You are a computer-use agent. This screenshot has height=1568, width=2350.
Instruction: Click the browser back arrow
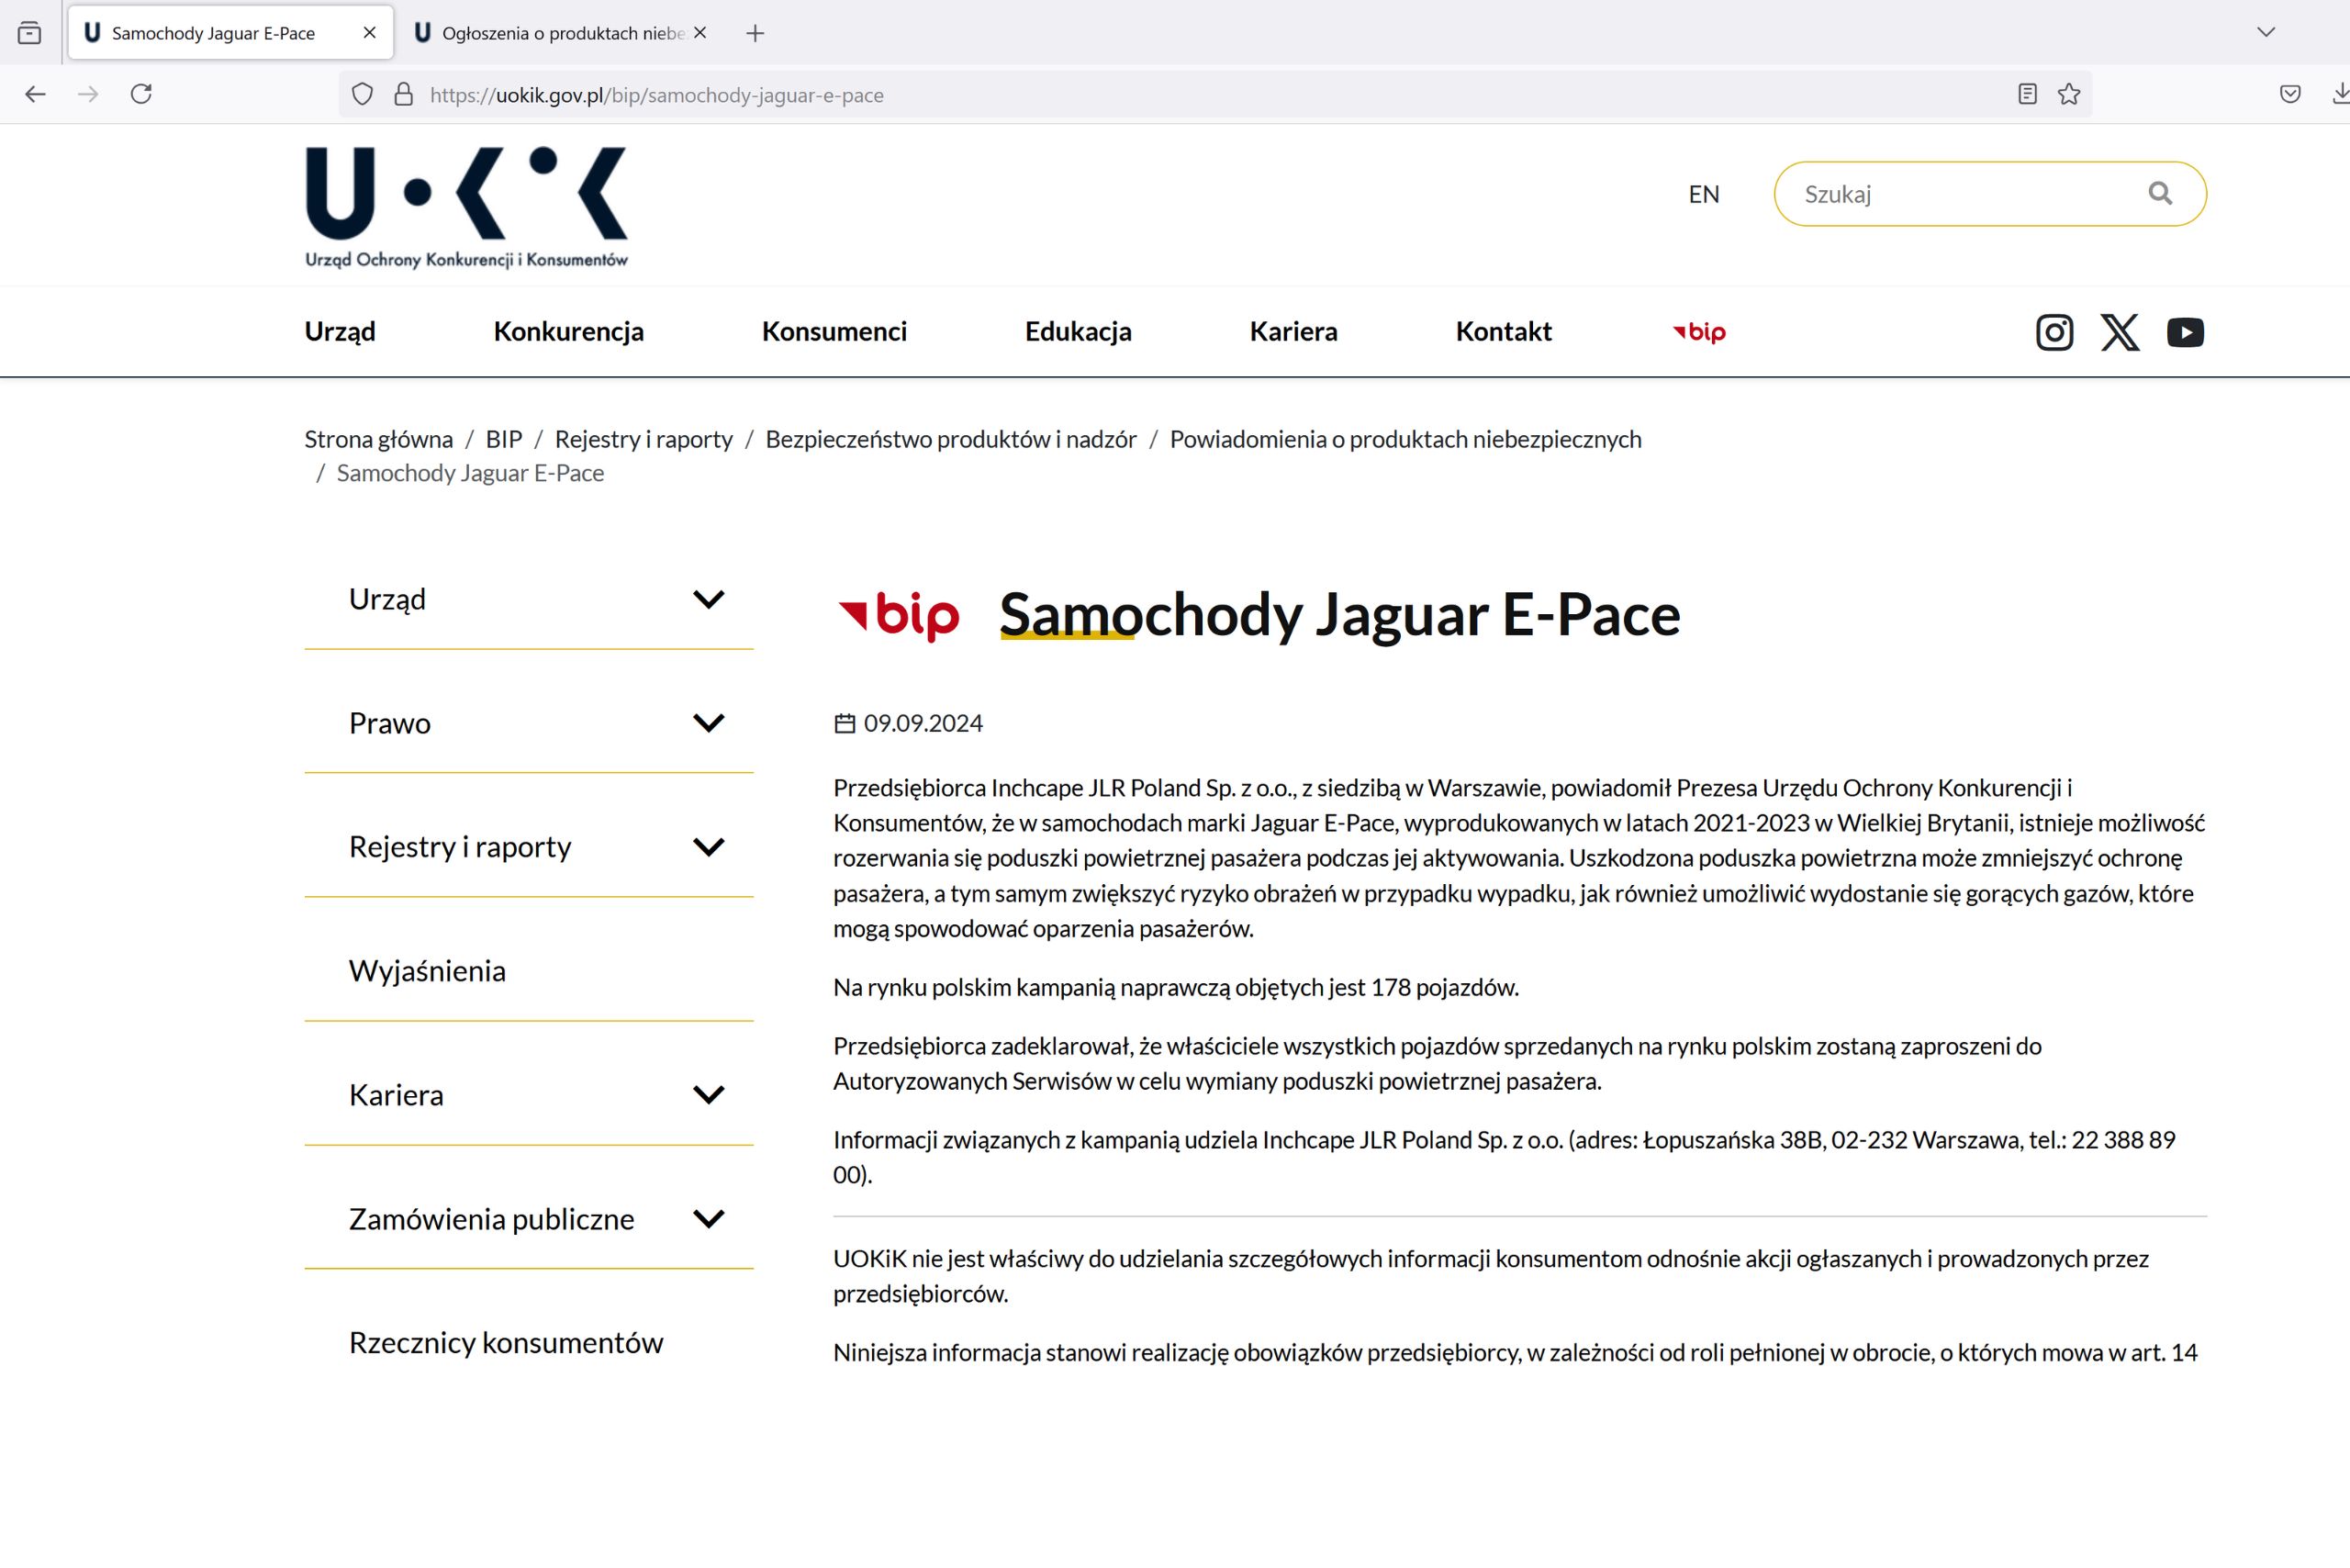pos(35,94)
